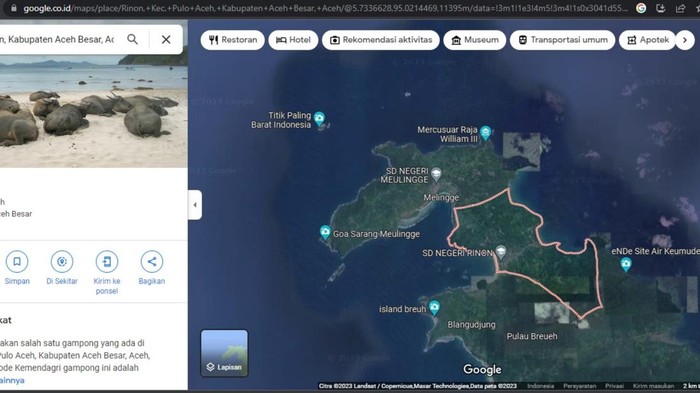Collapse the side panel with the arrow
Screen dimensions: 700x393
[195, 205]
